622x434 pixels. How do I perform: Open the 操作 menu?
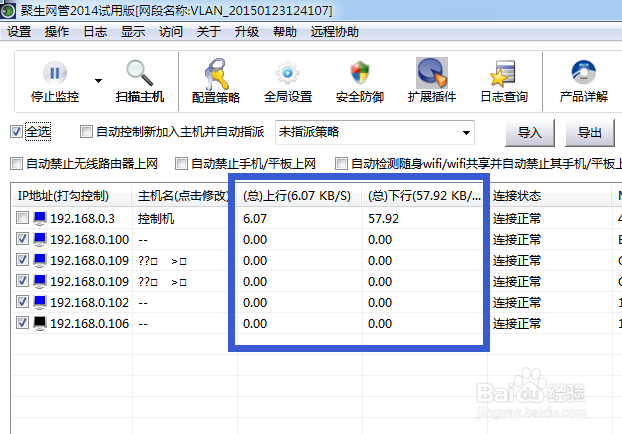click(57, 31)
